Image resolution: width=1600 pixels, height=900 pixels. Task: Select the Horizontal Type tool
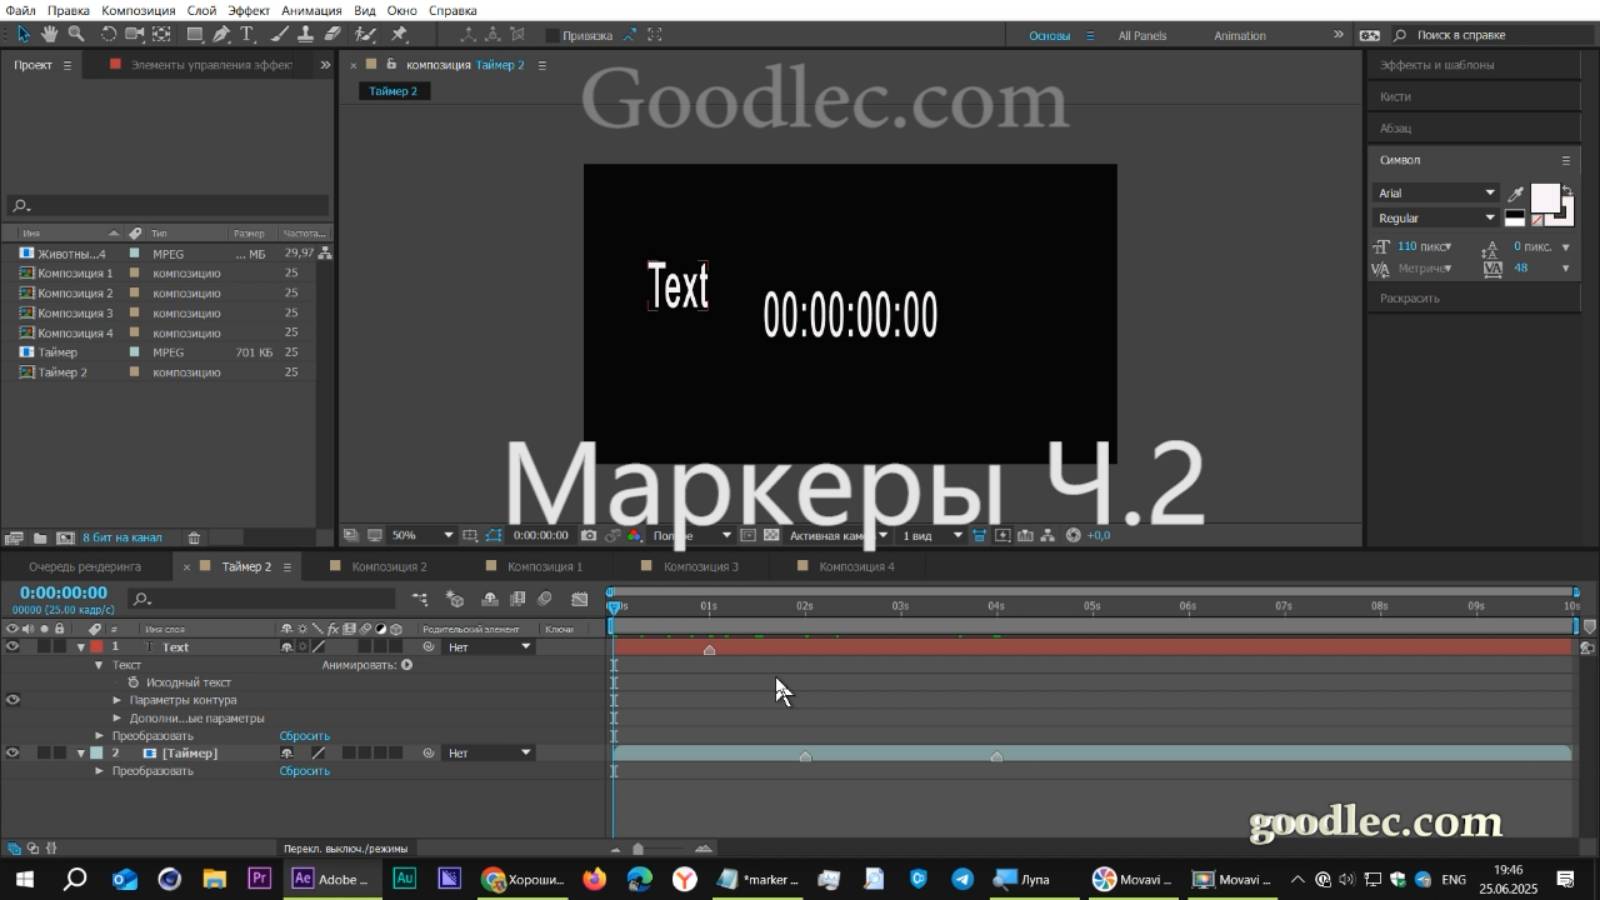point(246,35)
